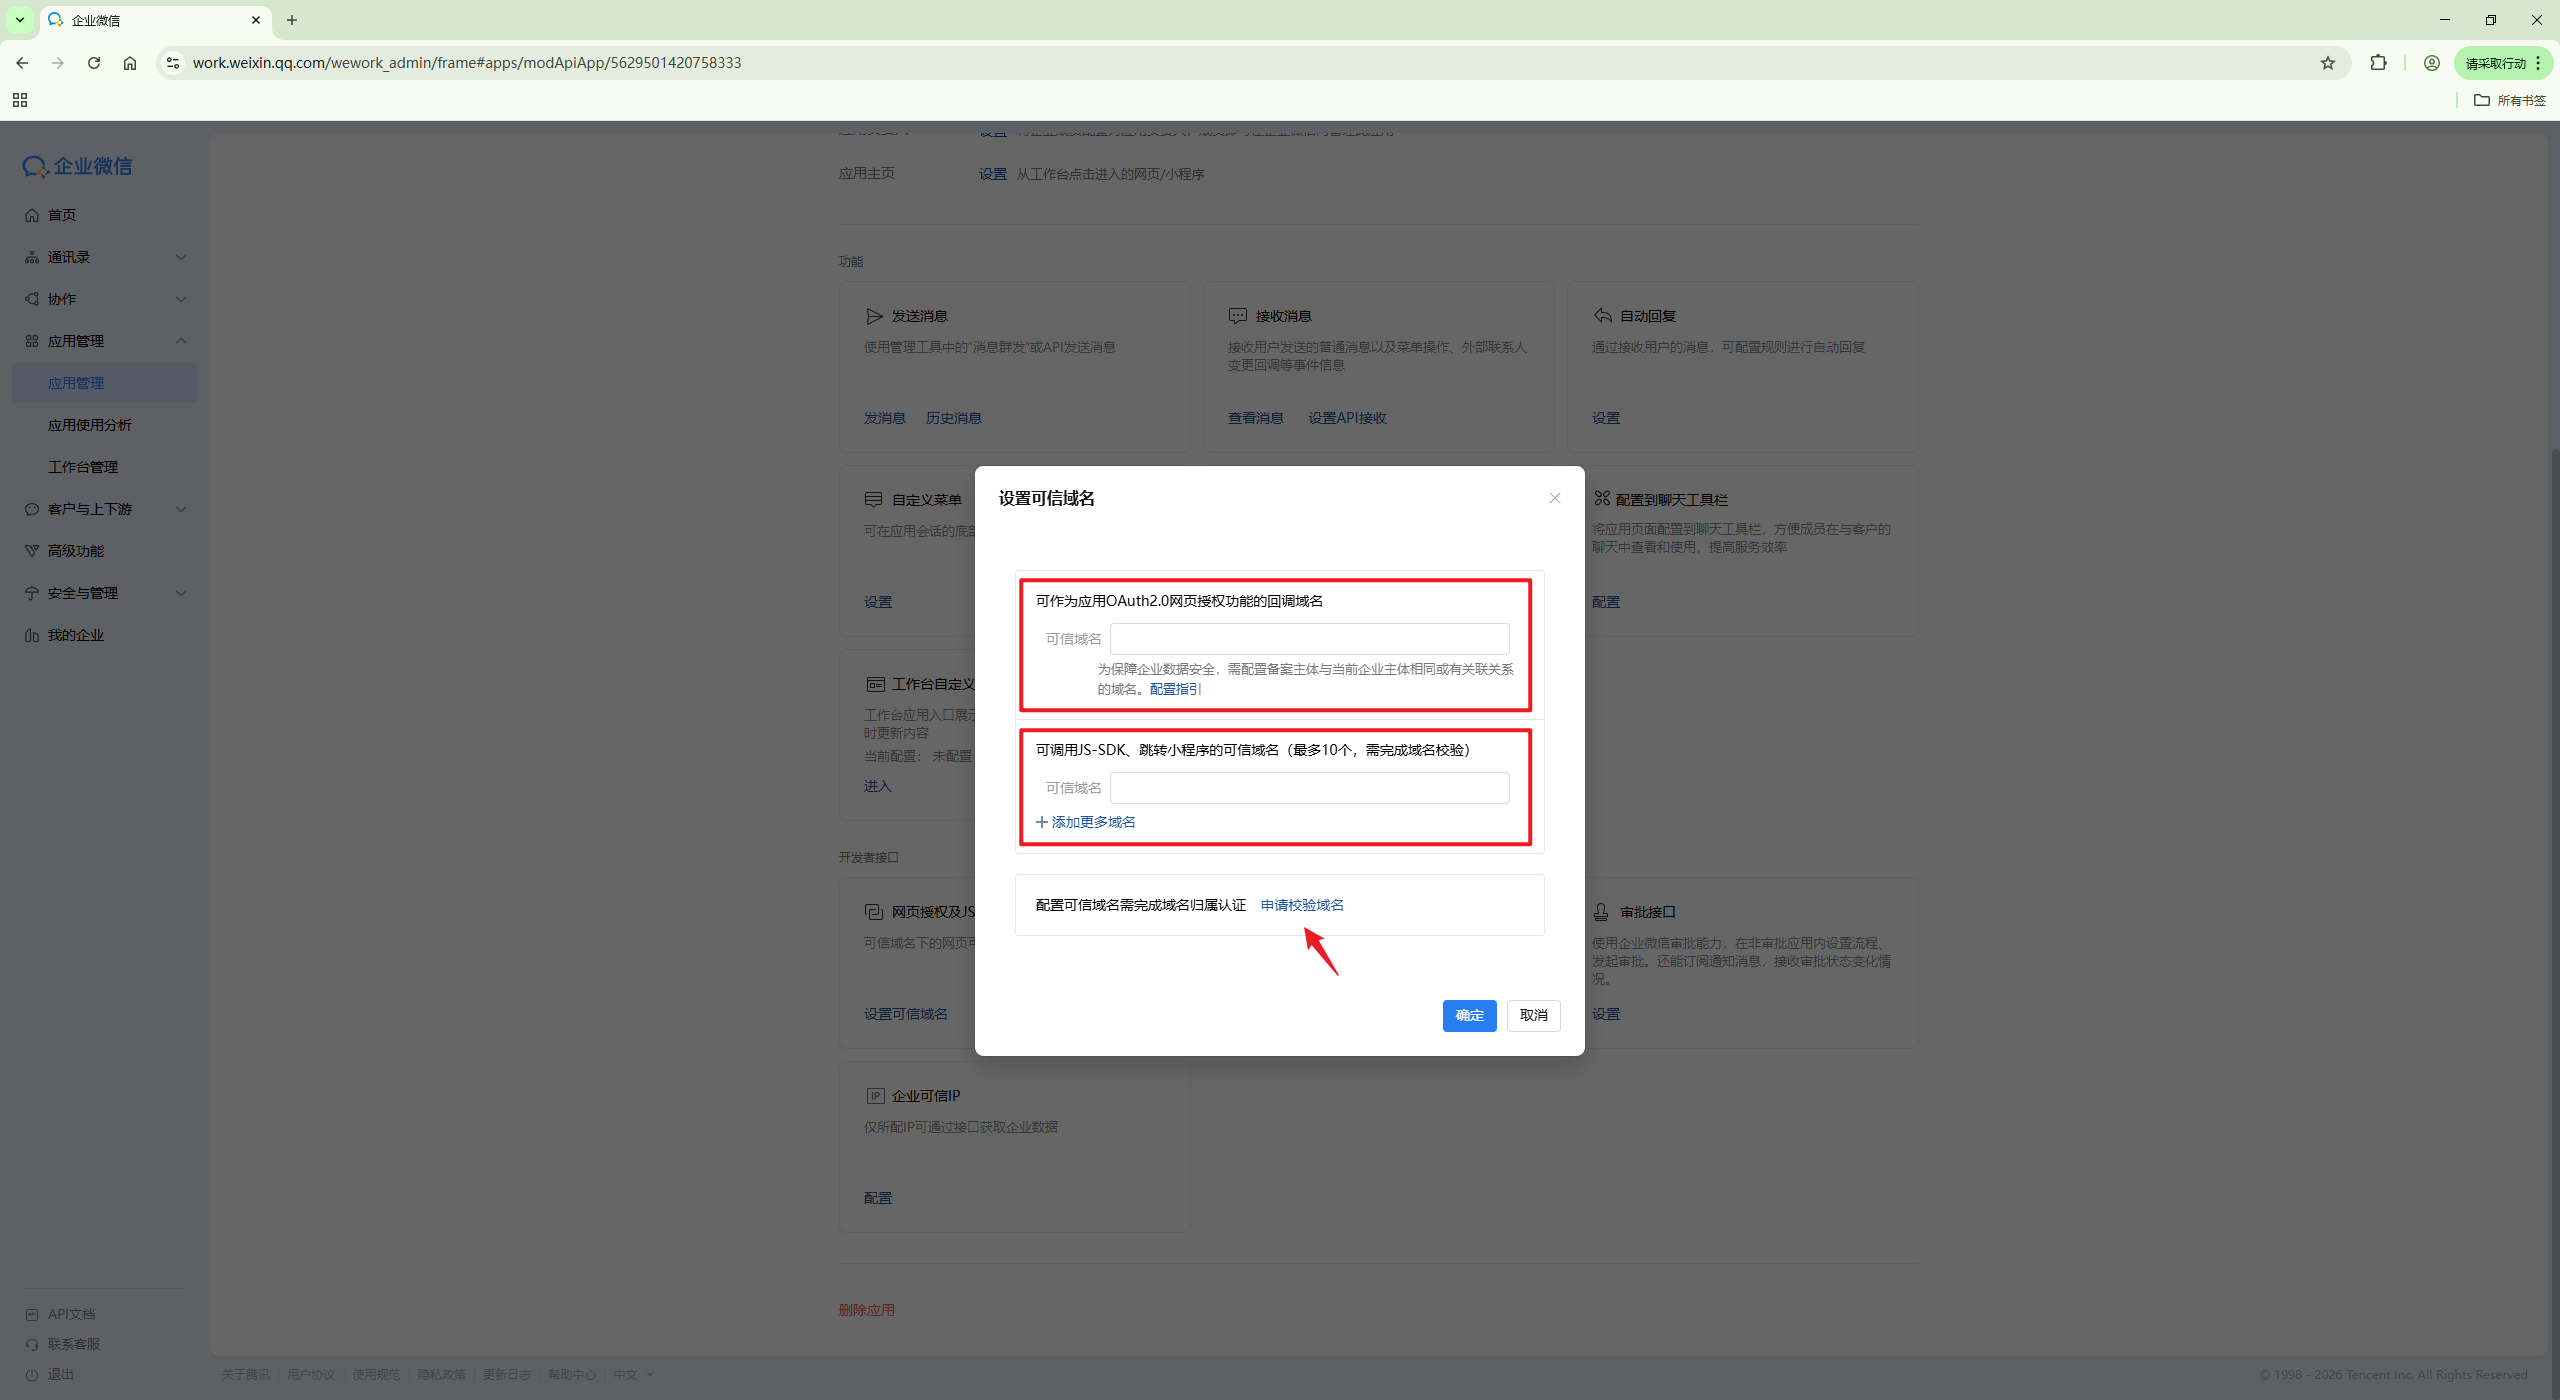Click 设置 under 自动回复
This screenshot has width=2560, height=1400.
pyautogui.click(x=1606, y=418)
